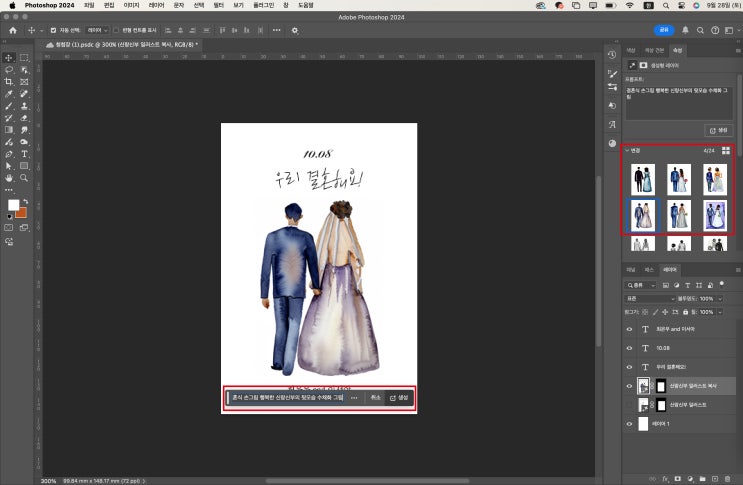Open the options bar gear settings

click(x=295, y=30)
